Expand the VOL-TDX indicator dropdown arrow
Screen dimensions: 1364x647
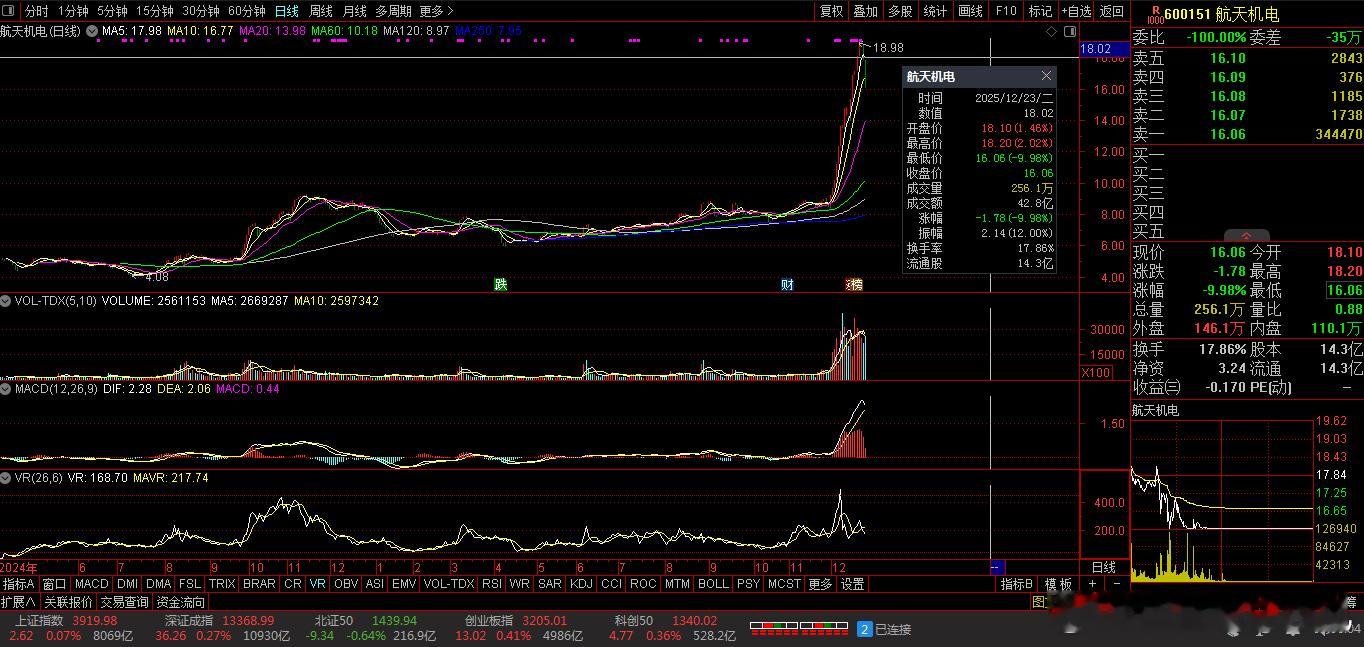pyautogui.click(x=6, y=300)
